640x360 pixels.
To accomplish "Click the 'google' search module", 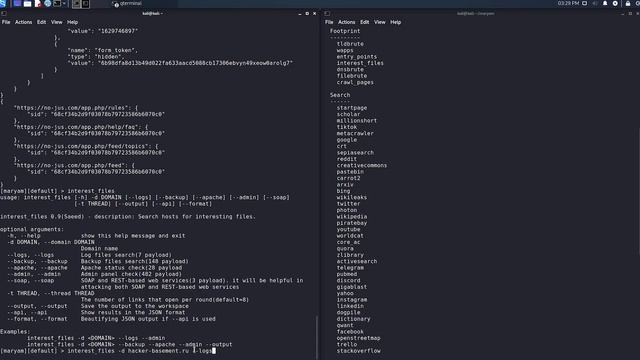I will (x=347, y=140).
